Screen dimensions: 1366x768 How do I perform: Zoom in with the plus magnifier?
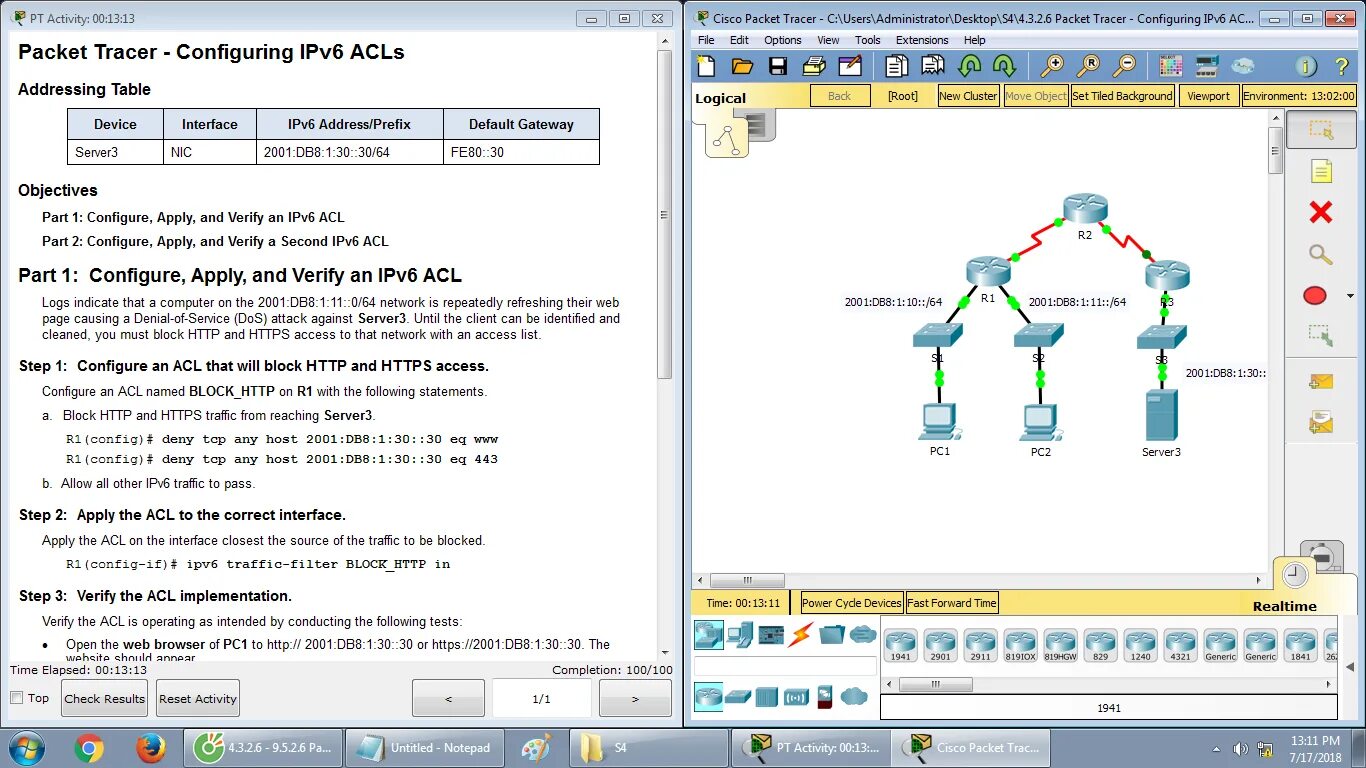1052,67
